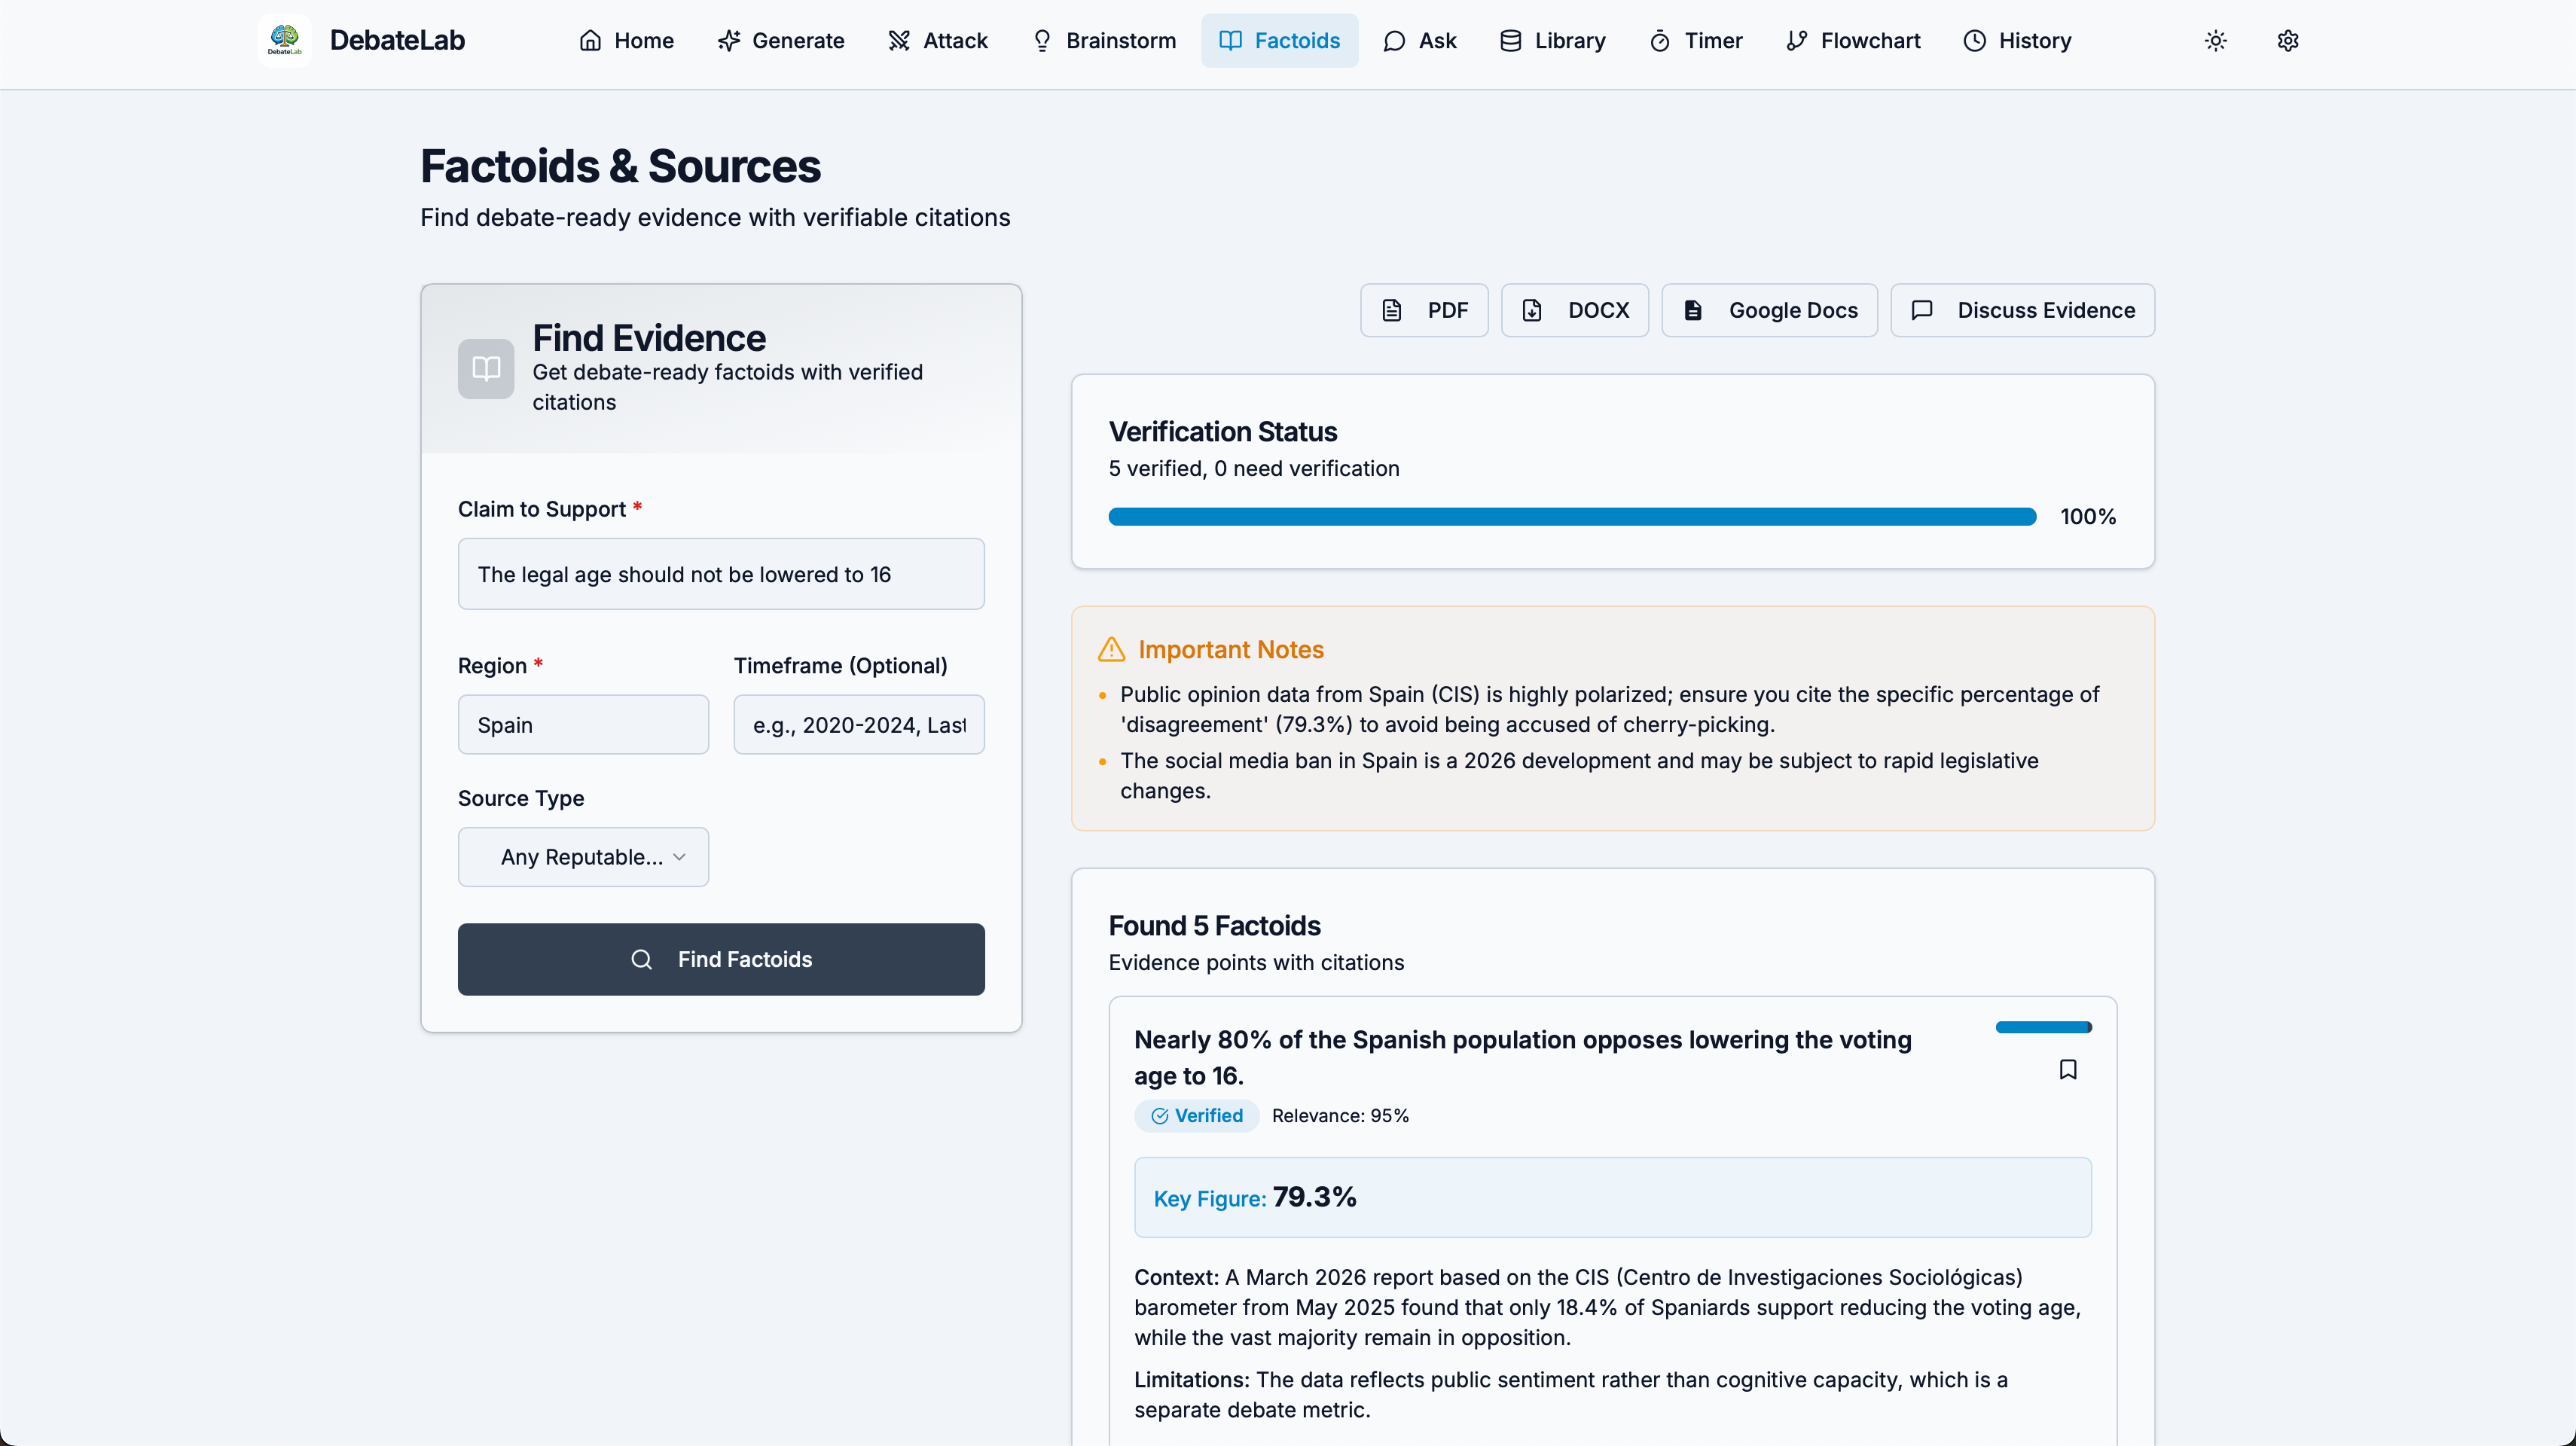Click the Region input field
This screenshot has width=2576, height=1446.
pyautogui.click(x=582, y=725)
